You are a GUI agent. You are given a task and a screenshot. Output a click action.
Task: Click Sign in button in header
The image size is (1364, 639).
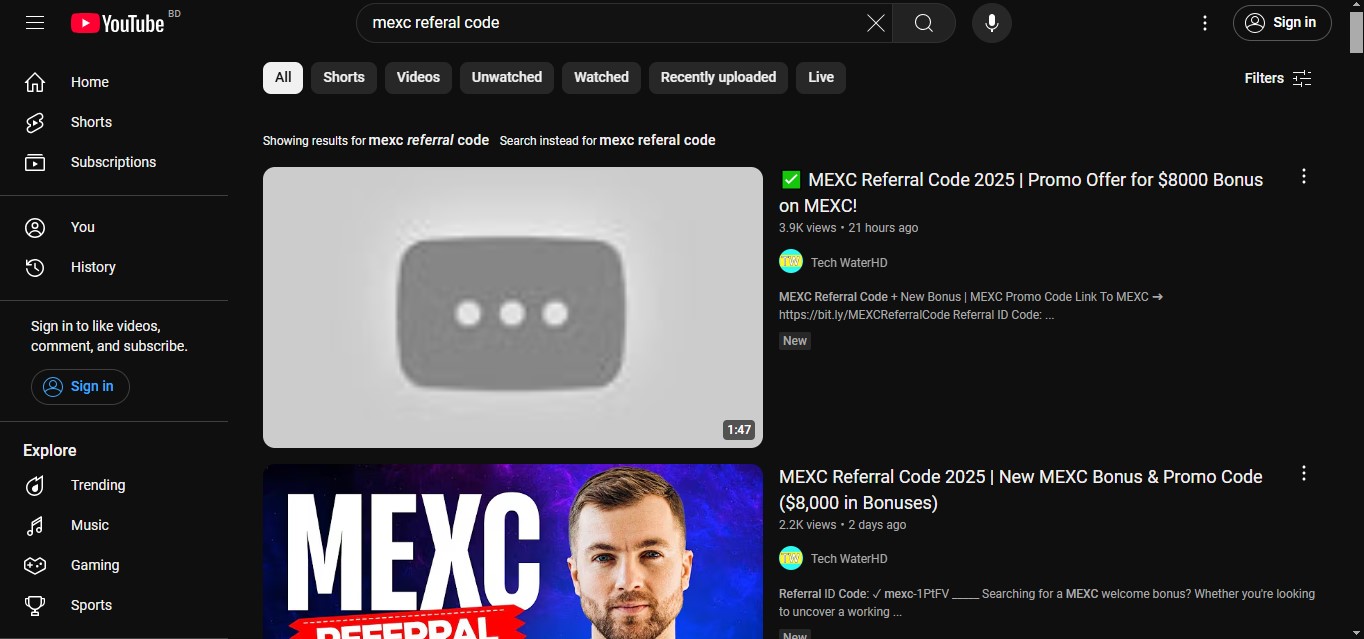[1282, 23]
